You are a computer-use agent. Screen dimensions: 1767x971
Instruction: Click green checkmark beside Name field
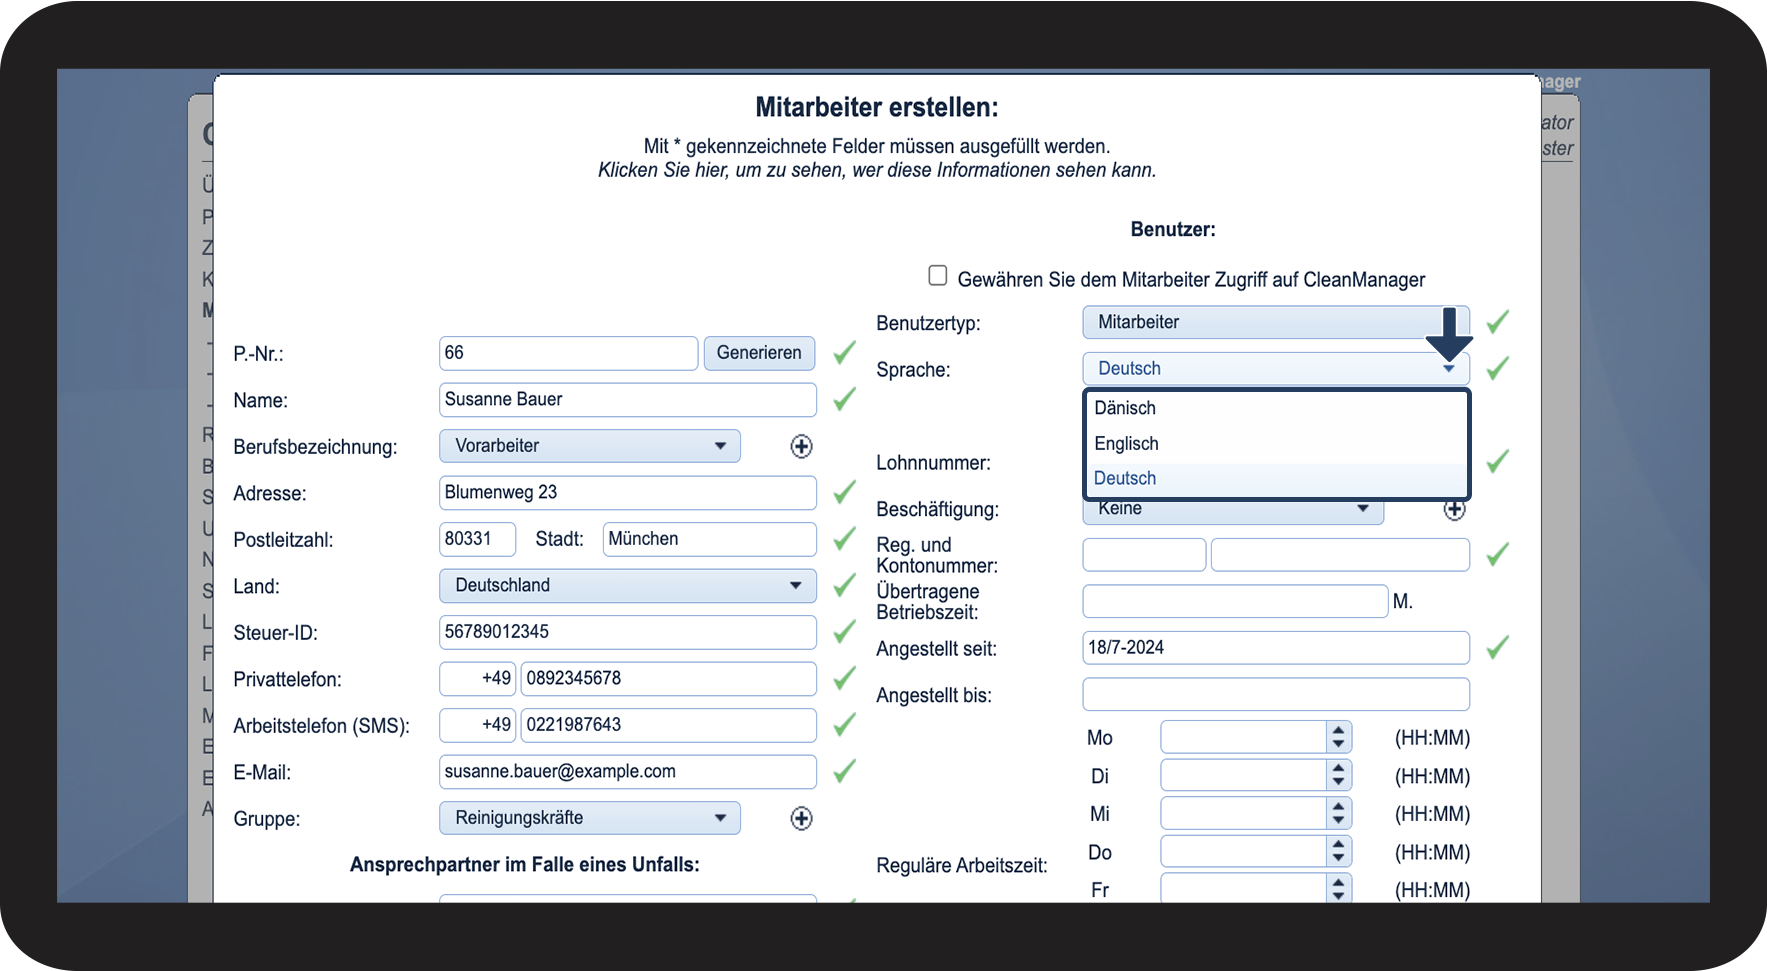(x=845, y=400)
